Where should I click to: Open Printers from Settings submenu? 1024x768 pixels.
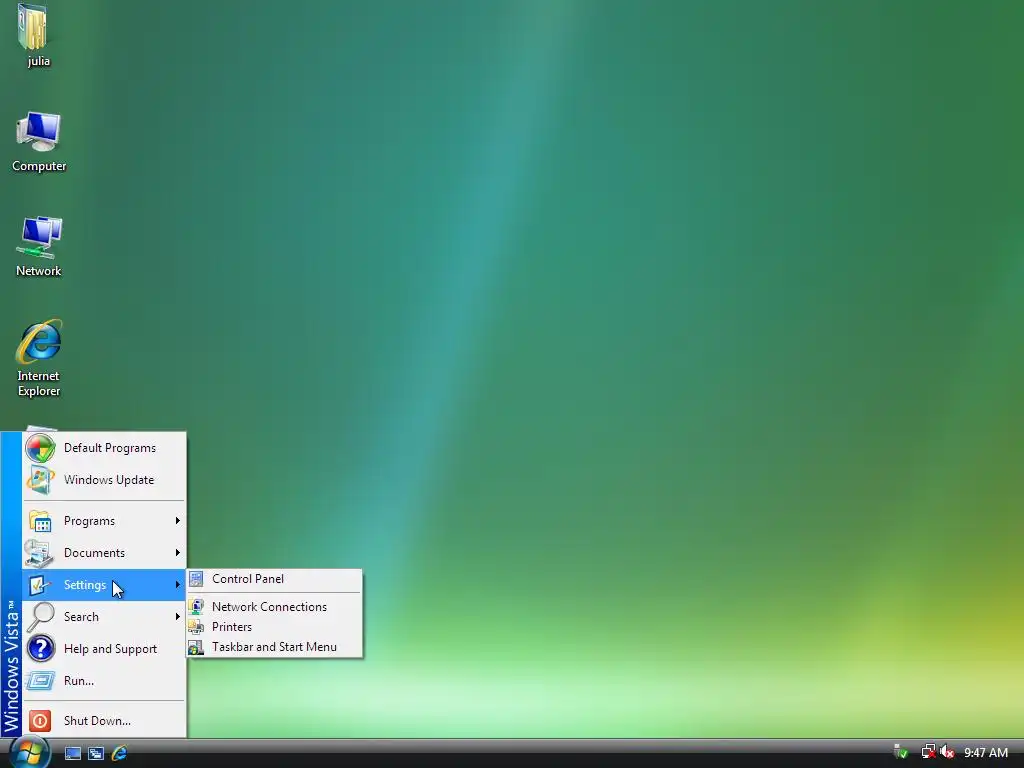point(274,627)
